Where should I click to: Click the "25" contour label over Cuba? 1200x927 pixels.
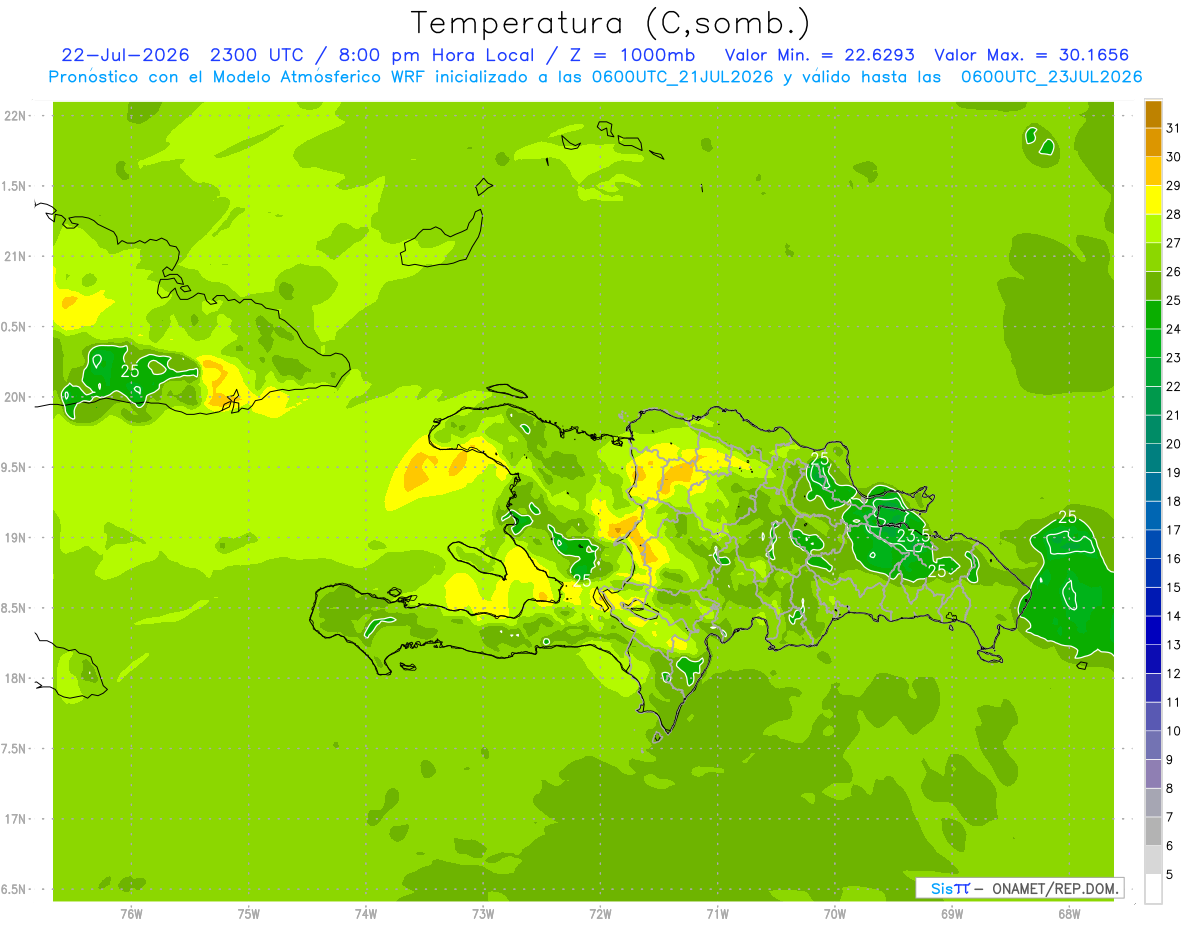click(130, 371)
